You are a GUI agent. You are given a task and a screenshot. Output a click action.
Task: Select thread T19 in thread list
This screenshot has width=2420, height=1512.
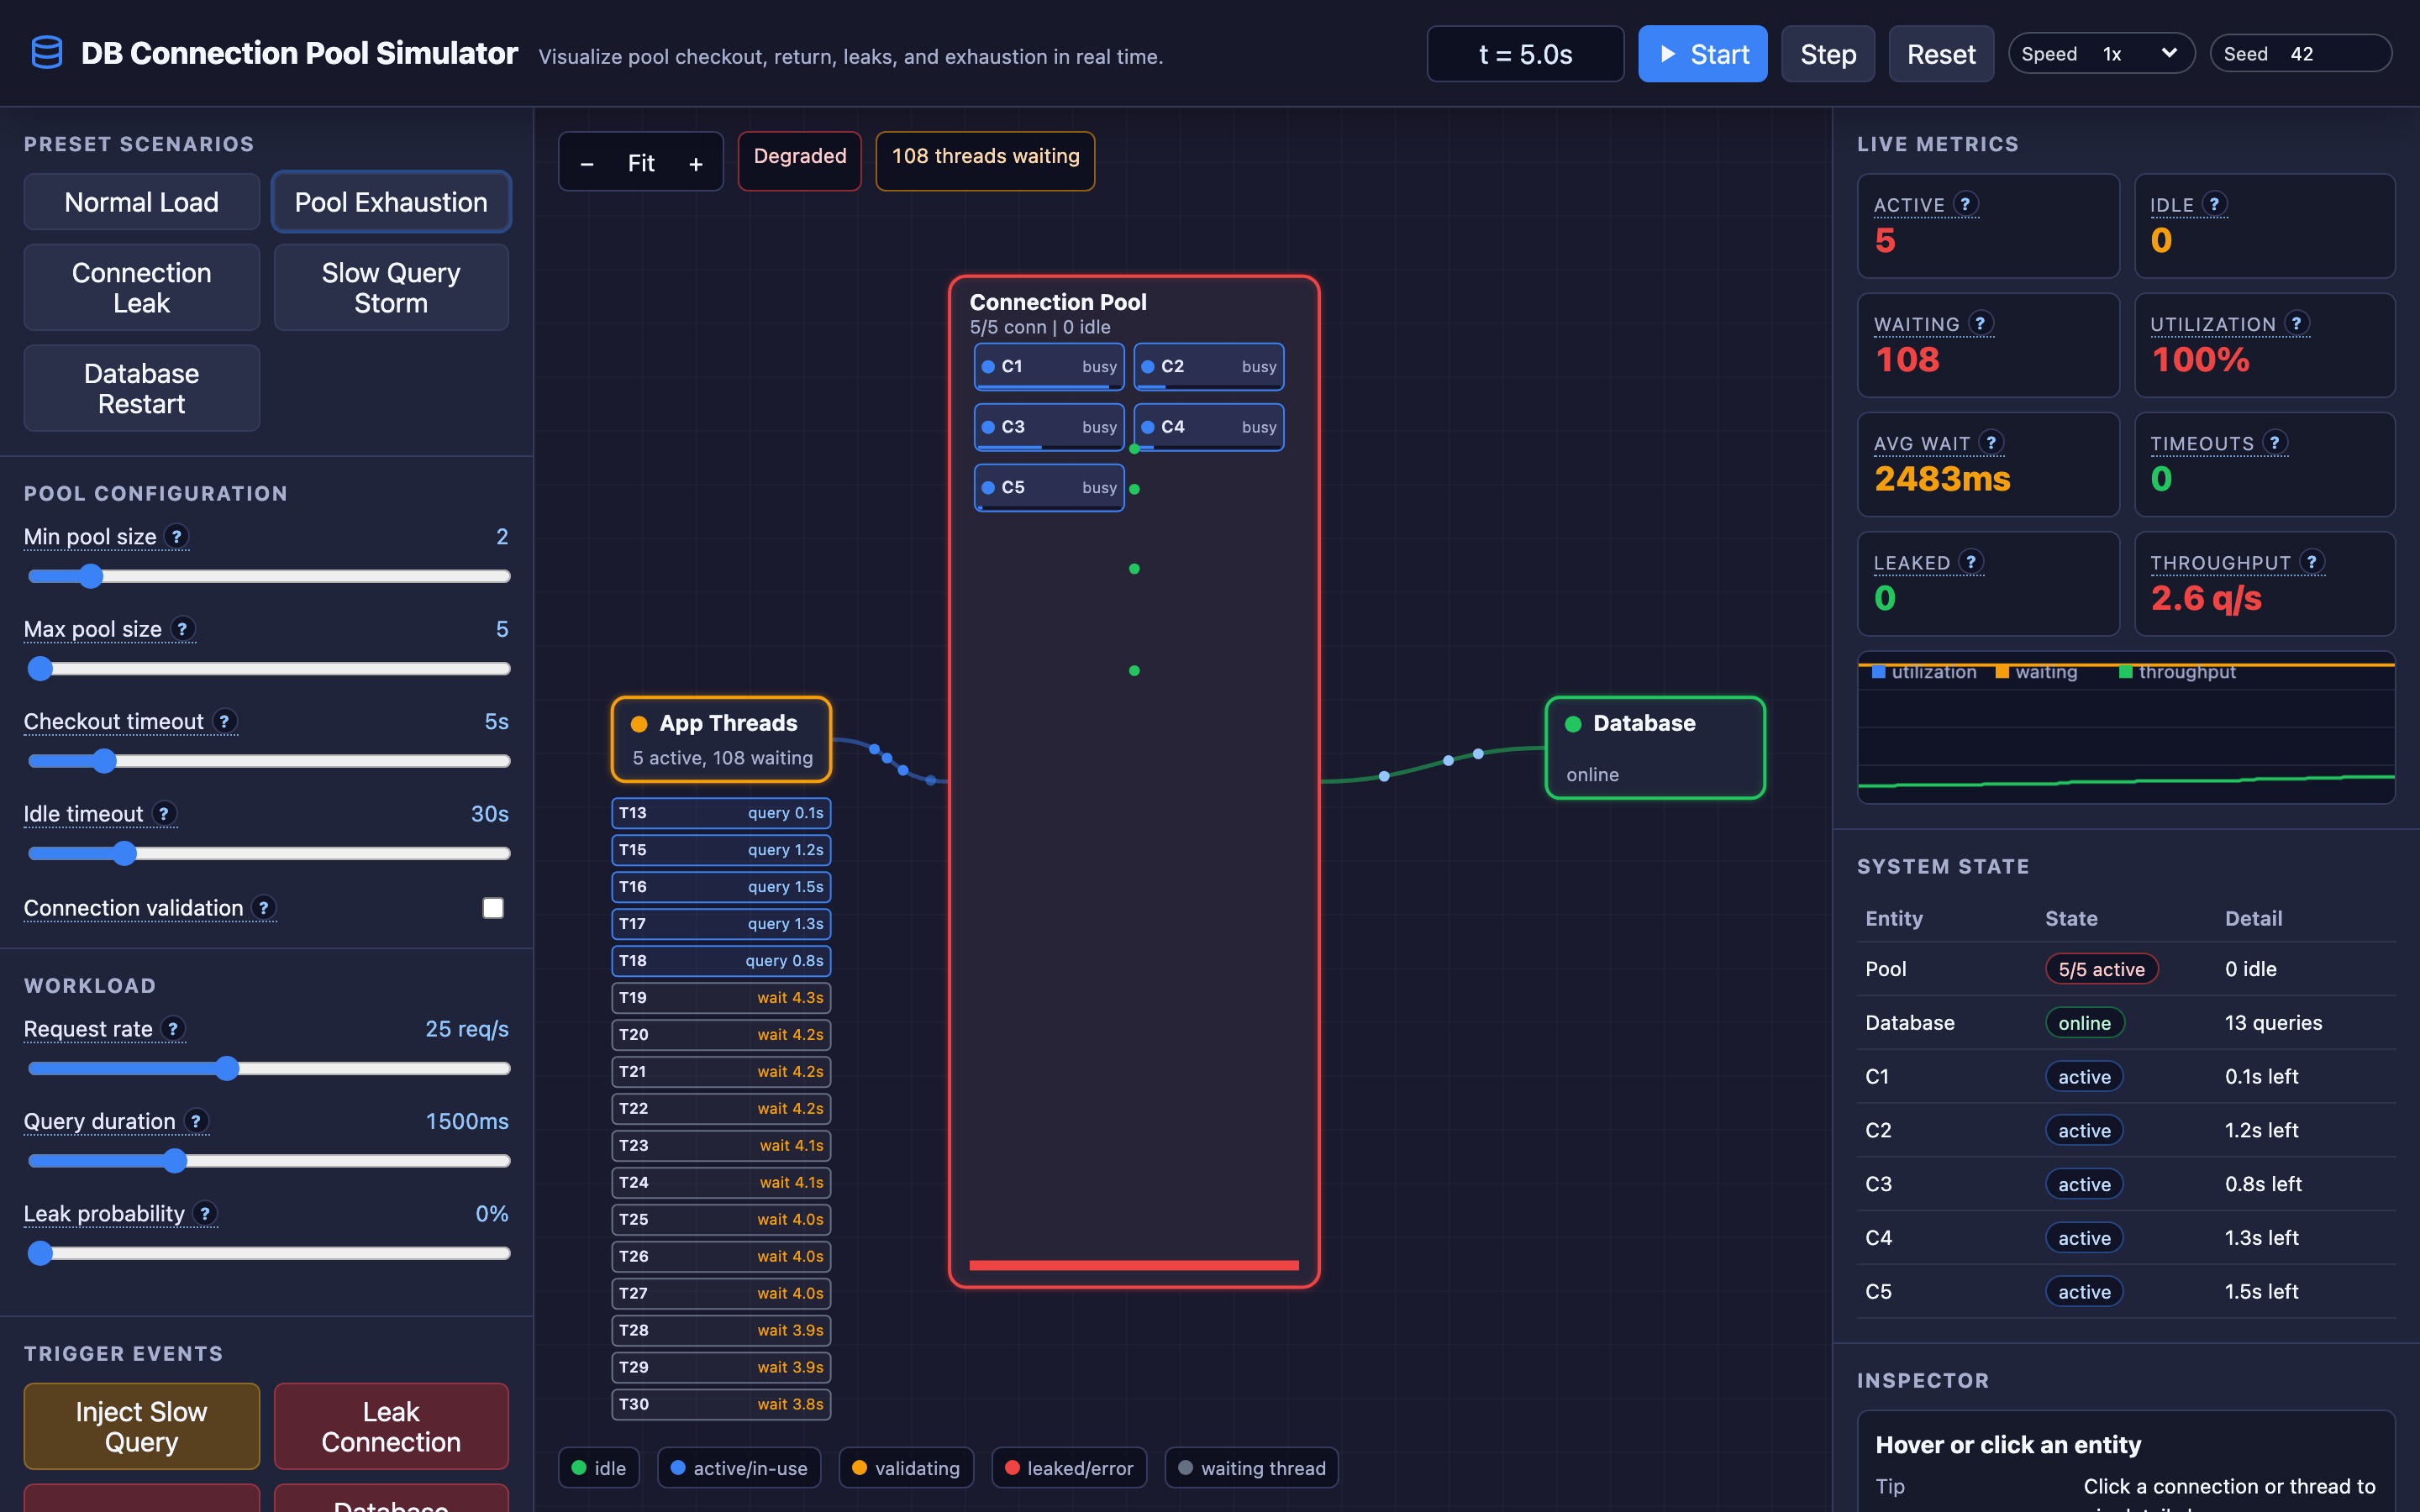pyautogui.click(x=721, y=997)
